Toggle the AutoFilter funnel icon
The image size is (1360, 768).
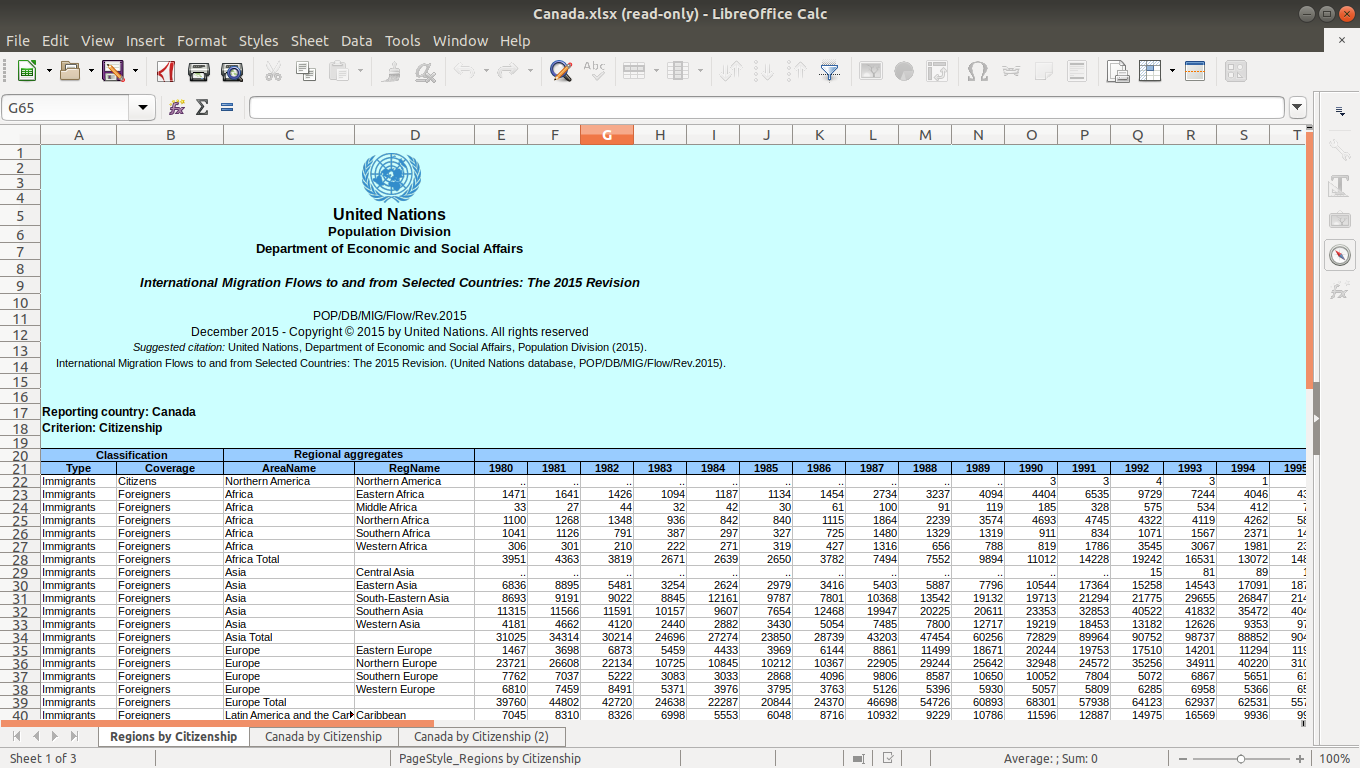click(830, 71)
